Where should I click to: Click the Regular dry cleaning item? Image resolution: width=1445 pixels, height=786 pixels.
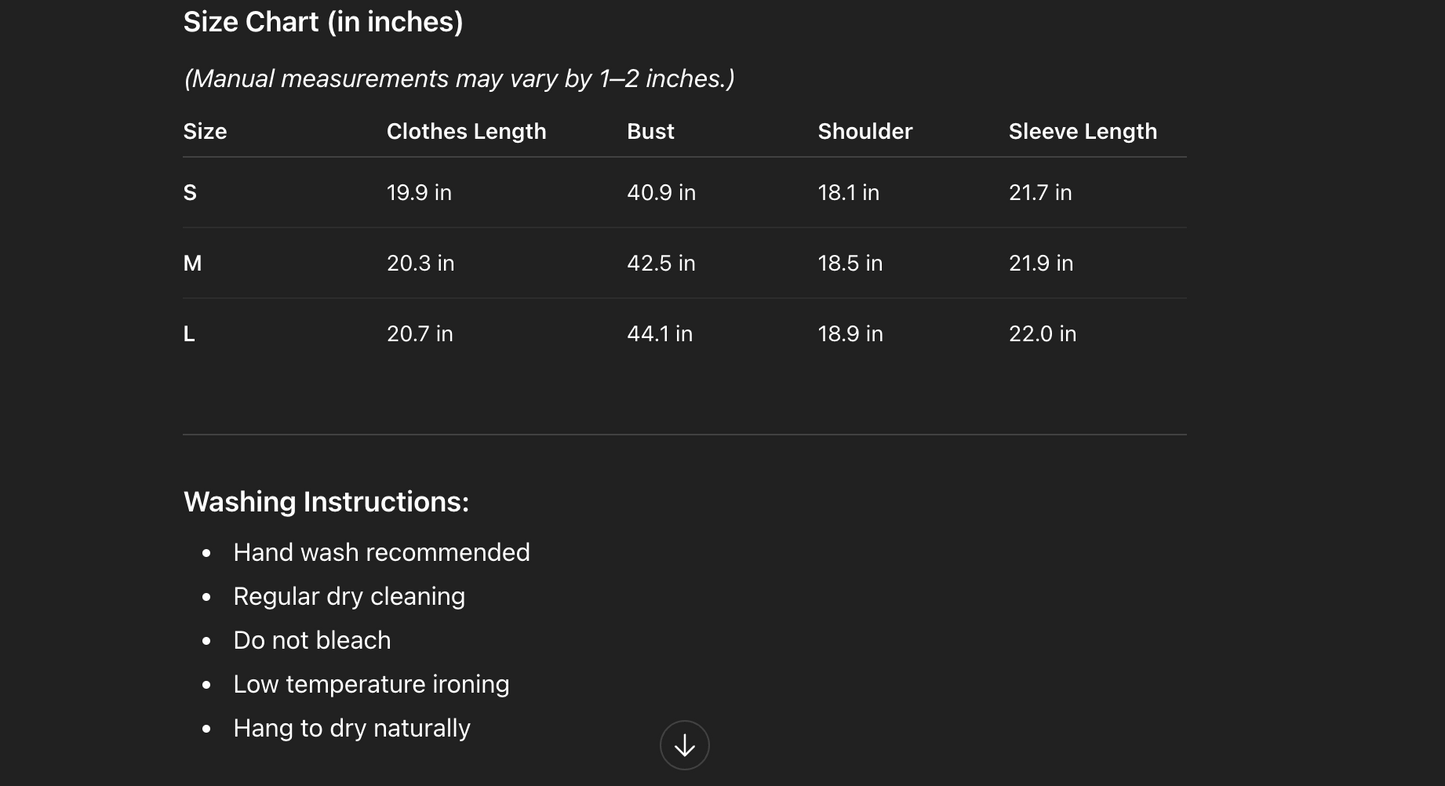tap(349, 597)
